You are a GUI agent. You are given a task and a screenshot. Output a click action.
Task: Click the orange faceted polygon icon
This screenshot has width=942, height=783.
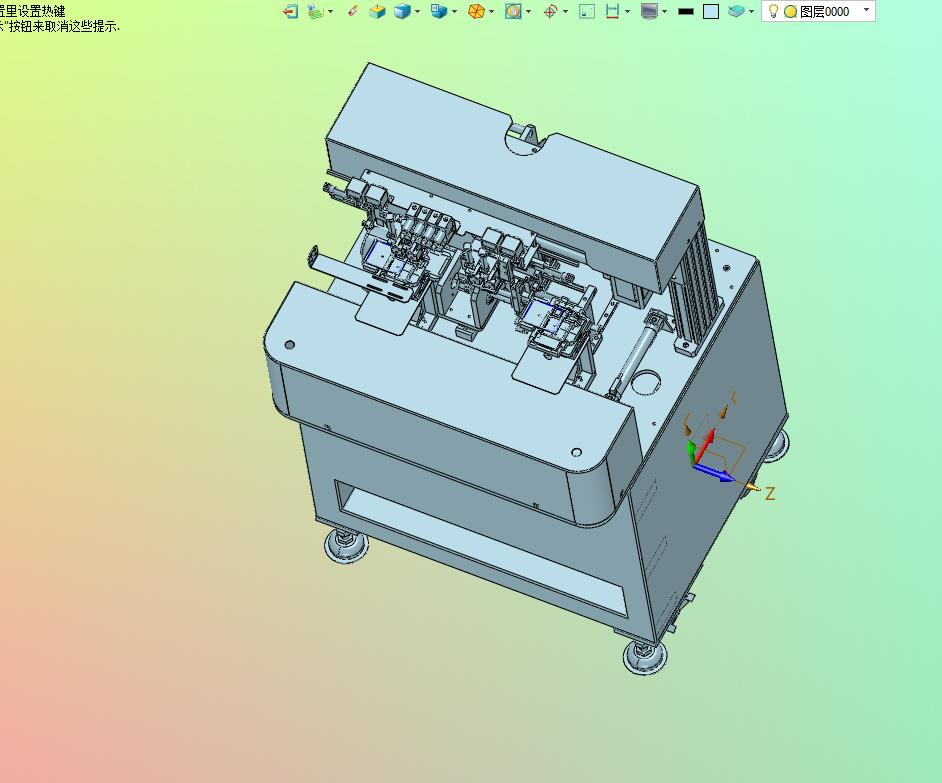[x=476, y=11]
